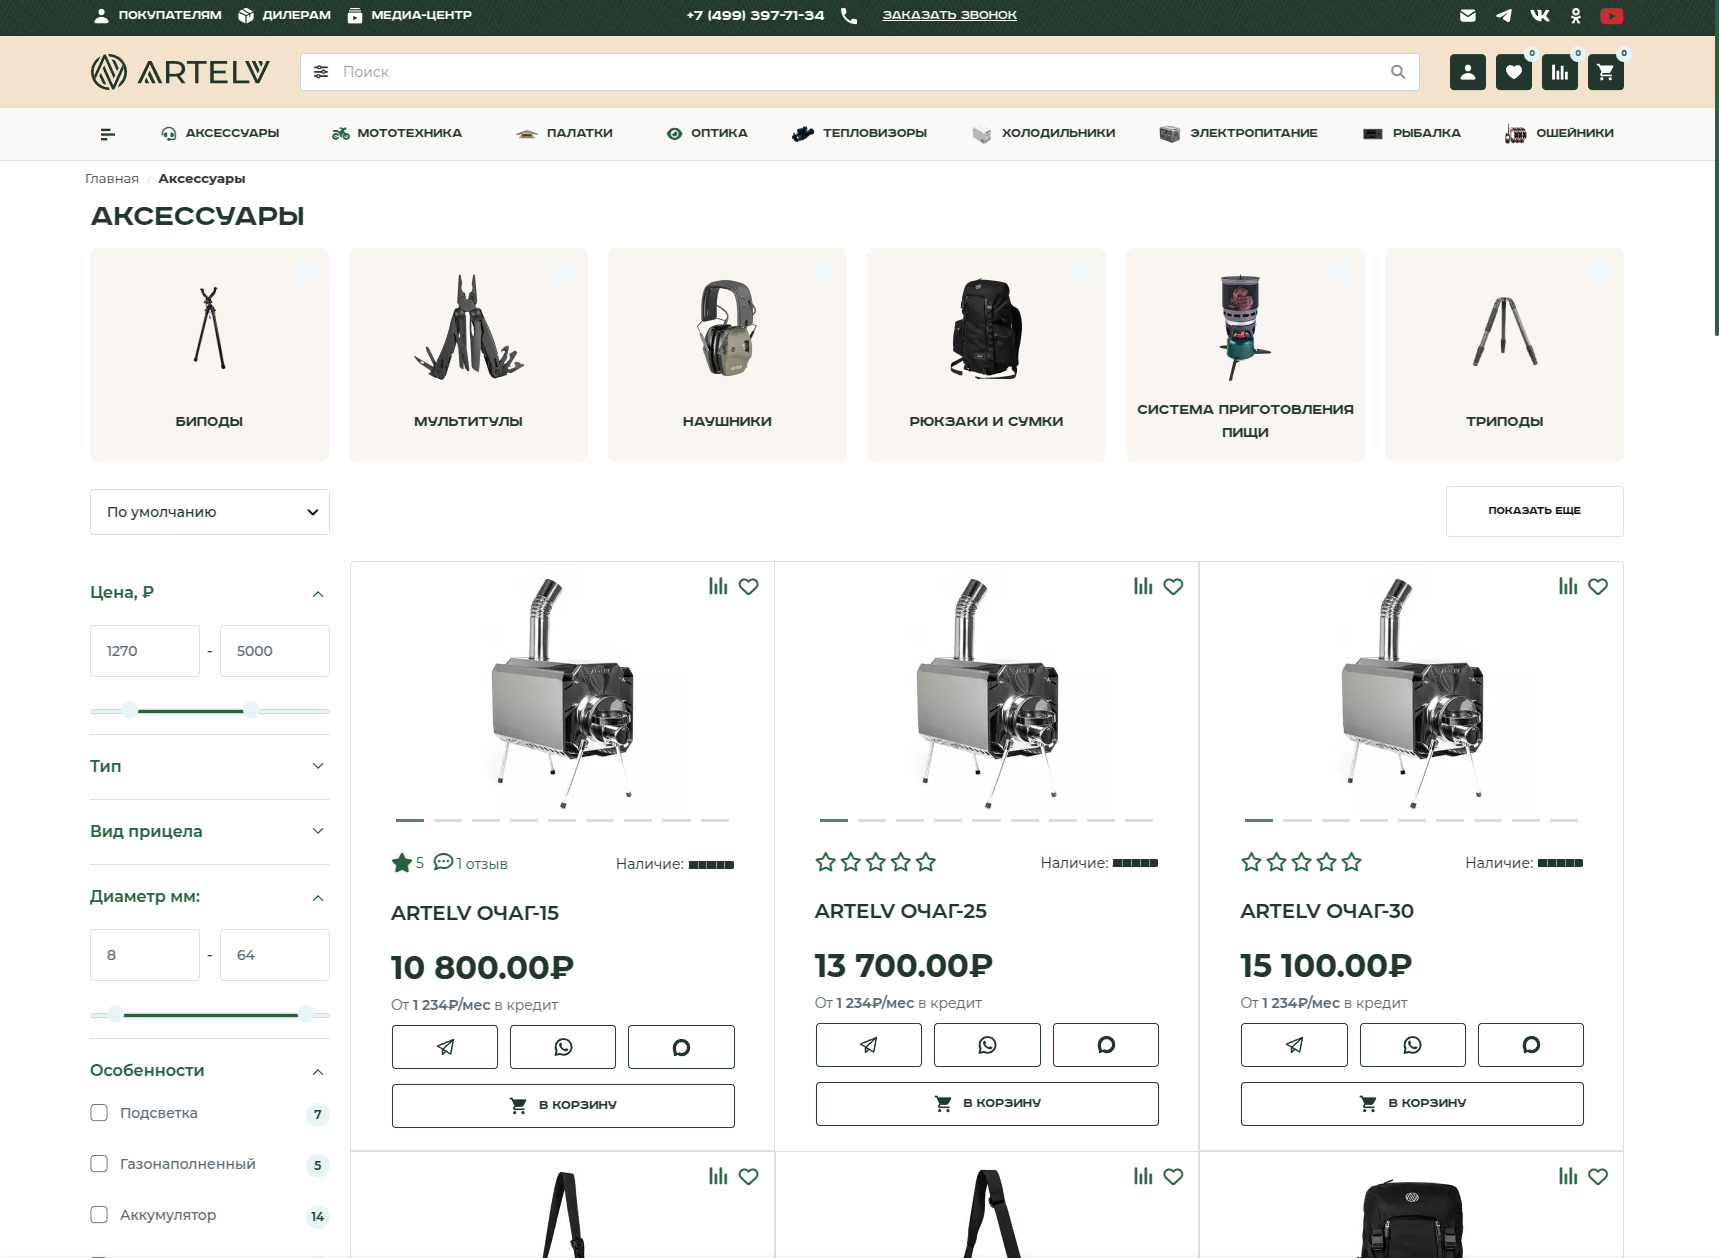
Task: Click the ARTELV logo
Action: pos(180,72)
